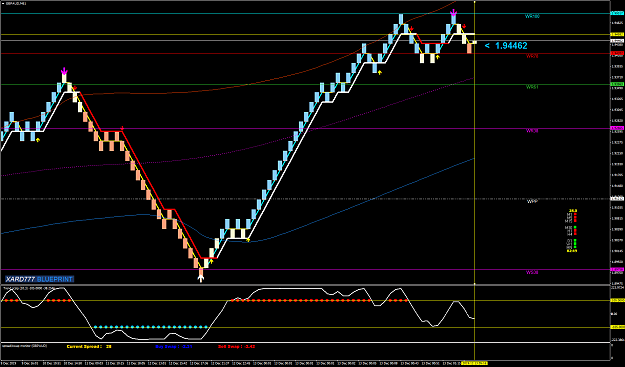Select the blue 1.94462 price label
This screenshot has width=625, height=367.
point(506,46)
